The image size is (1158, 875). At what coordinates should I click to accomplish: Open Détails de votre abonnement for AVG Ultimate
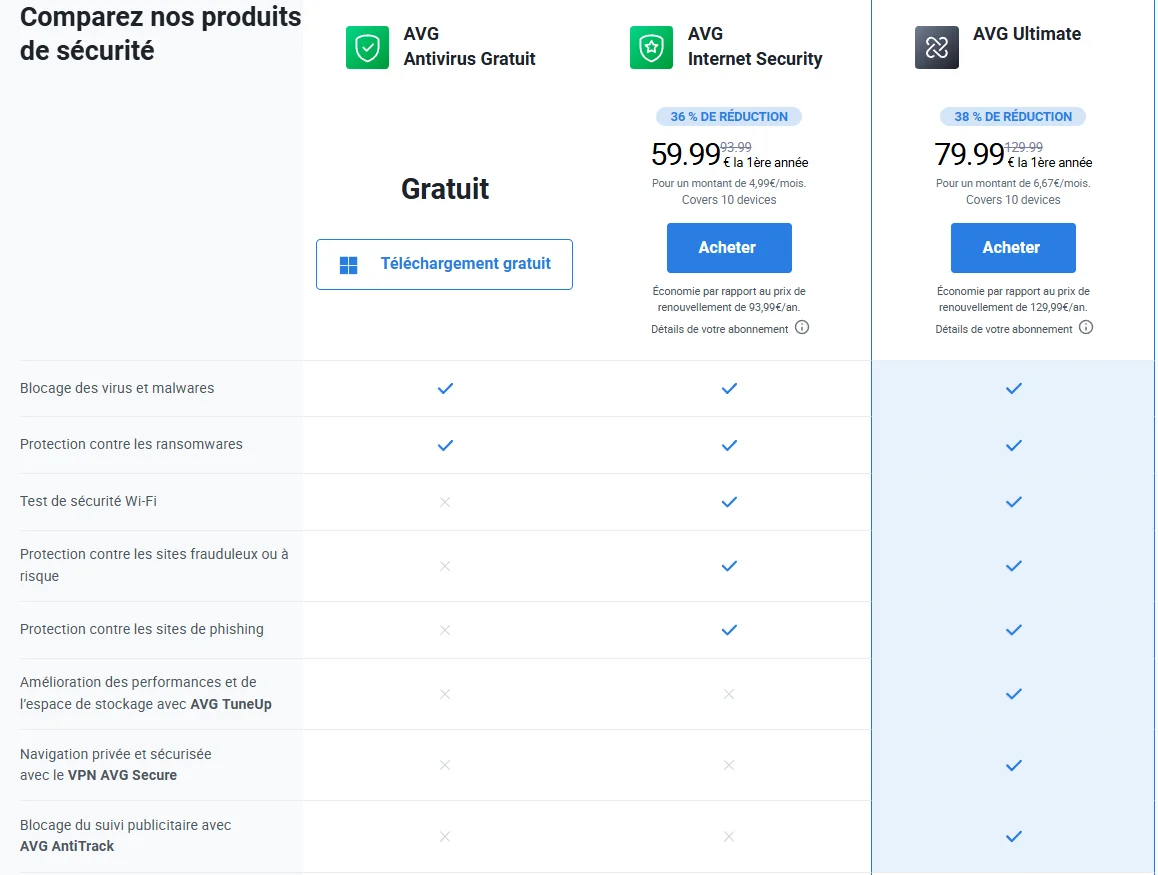(x=1004, y=329)
